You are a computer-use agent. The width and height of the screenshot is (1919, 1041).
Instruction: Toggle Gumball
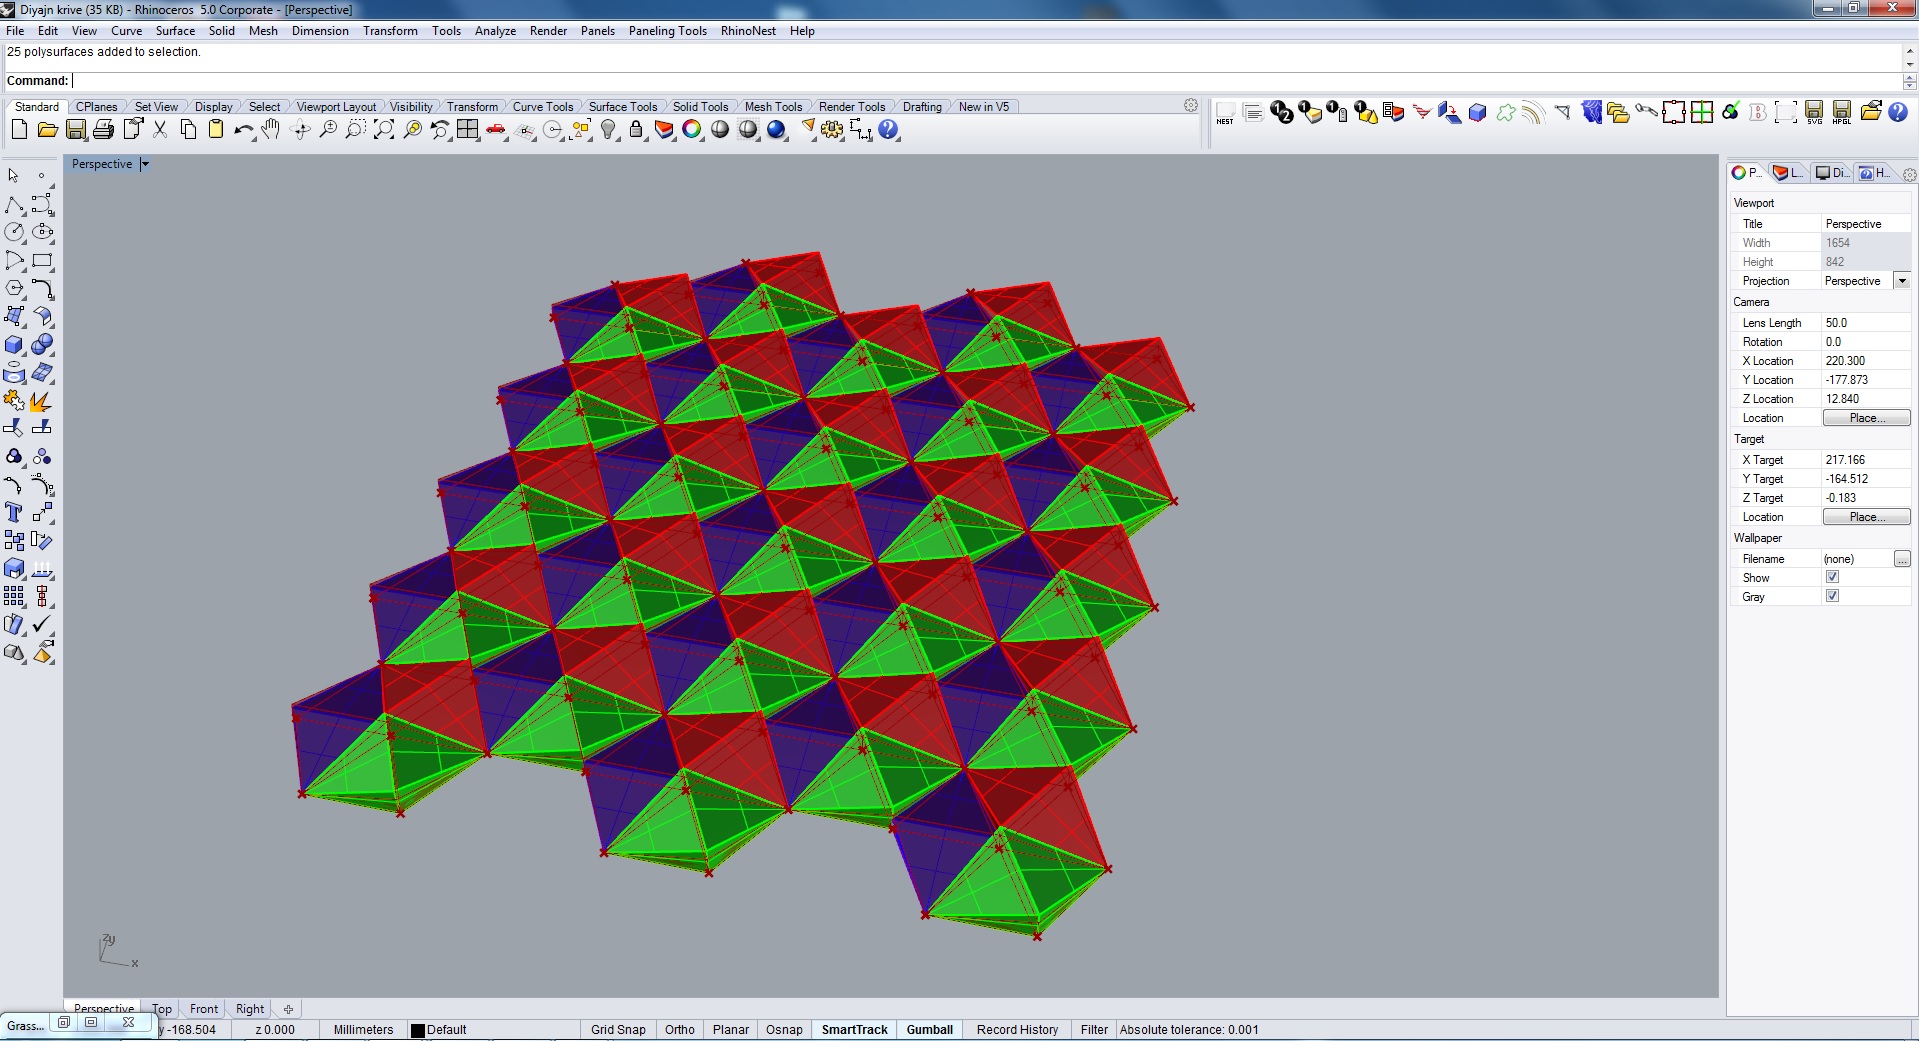click(930, 1030)
